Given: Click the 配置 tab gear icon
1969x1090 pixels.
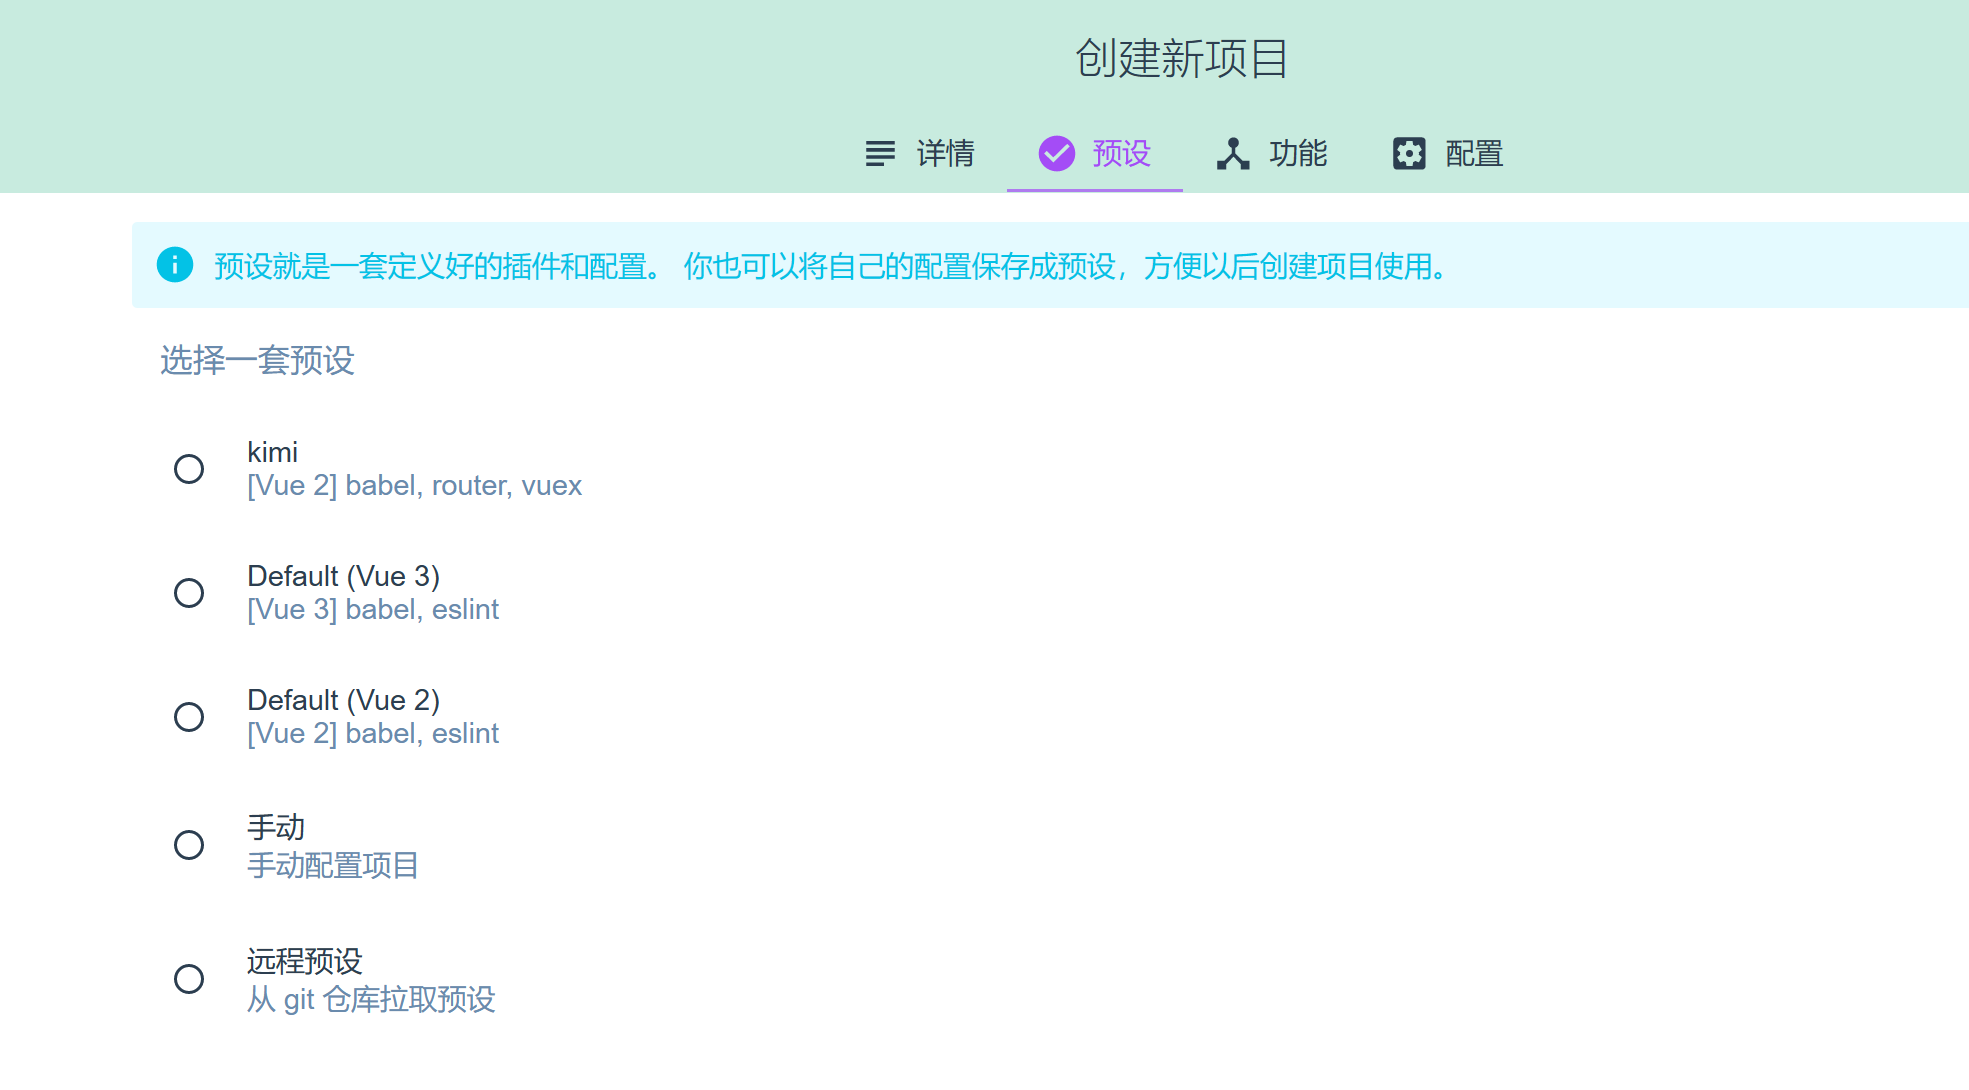Looking at the screenshot, I should point(1409,154).
